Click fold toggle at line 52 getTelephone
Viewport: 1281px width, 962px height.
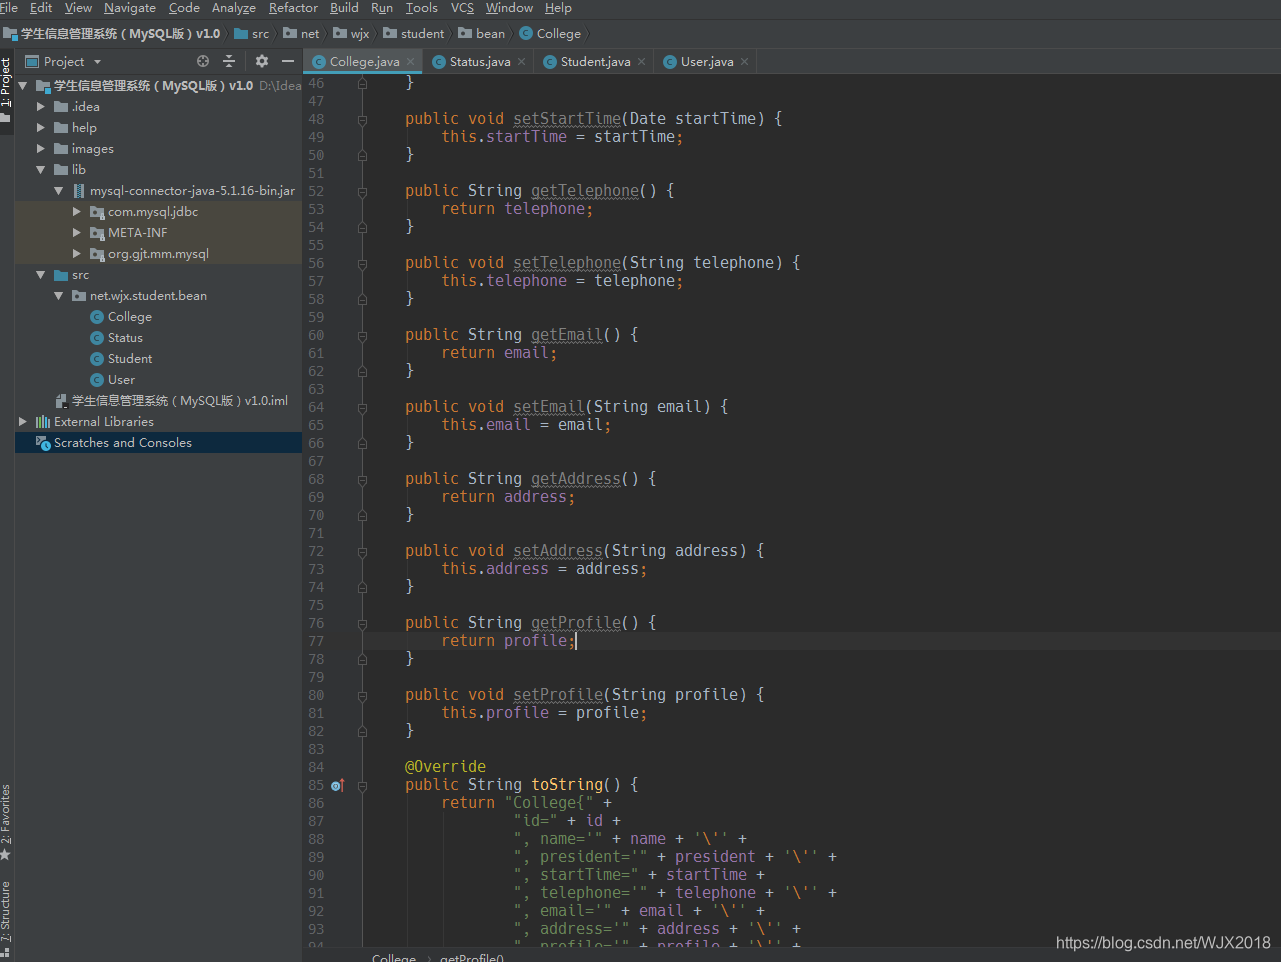click(362, 191)
